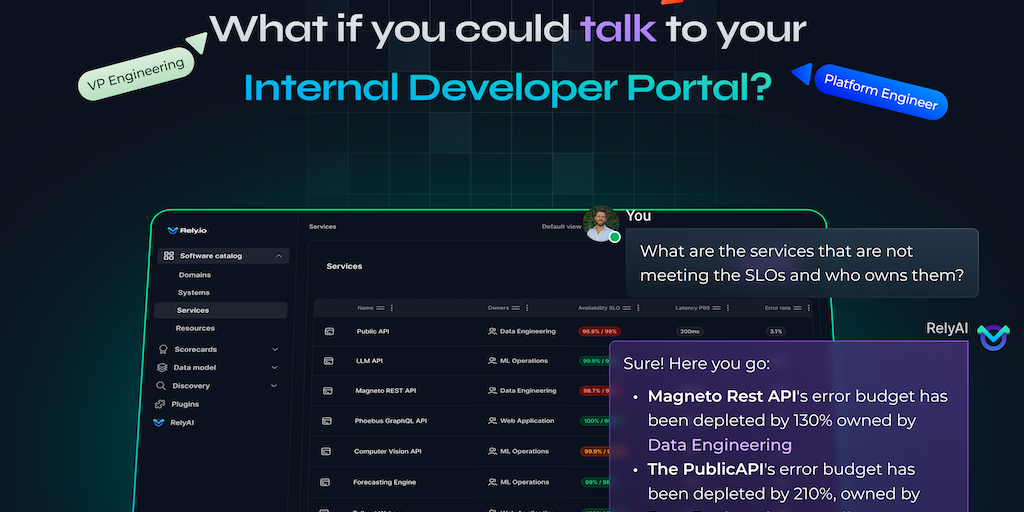
Task: Click the Latency P99 filter lines icon
Action: [716, 308]
